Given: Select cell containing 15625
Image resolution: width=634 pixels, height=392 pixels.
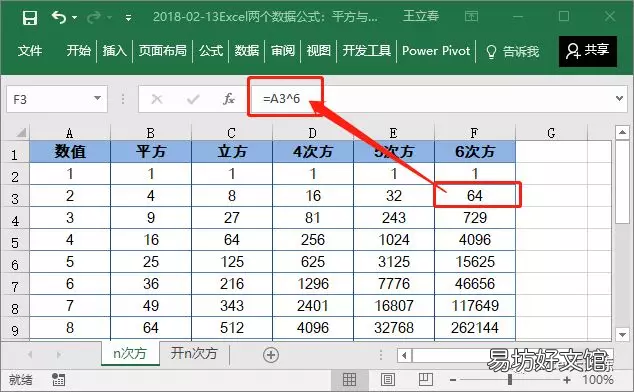Looking at the screenshot, I should pos(475,262).
